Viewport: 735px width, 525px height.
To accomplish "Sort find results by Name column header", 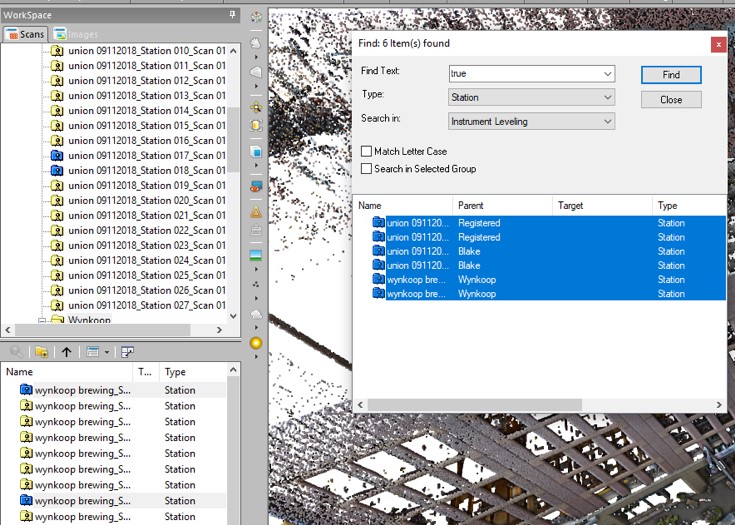I will tap(403, 205).
